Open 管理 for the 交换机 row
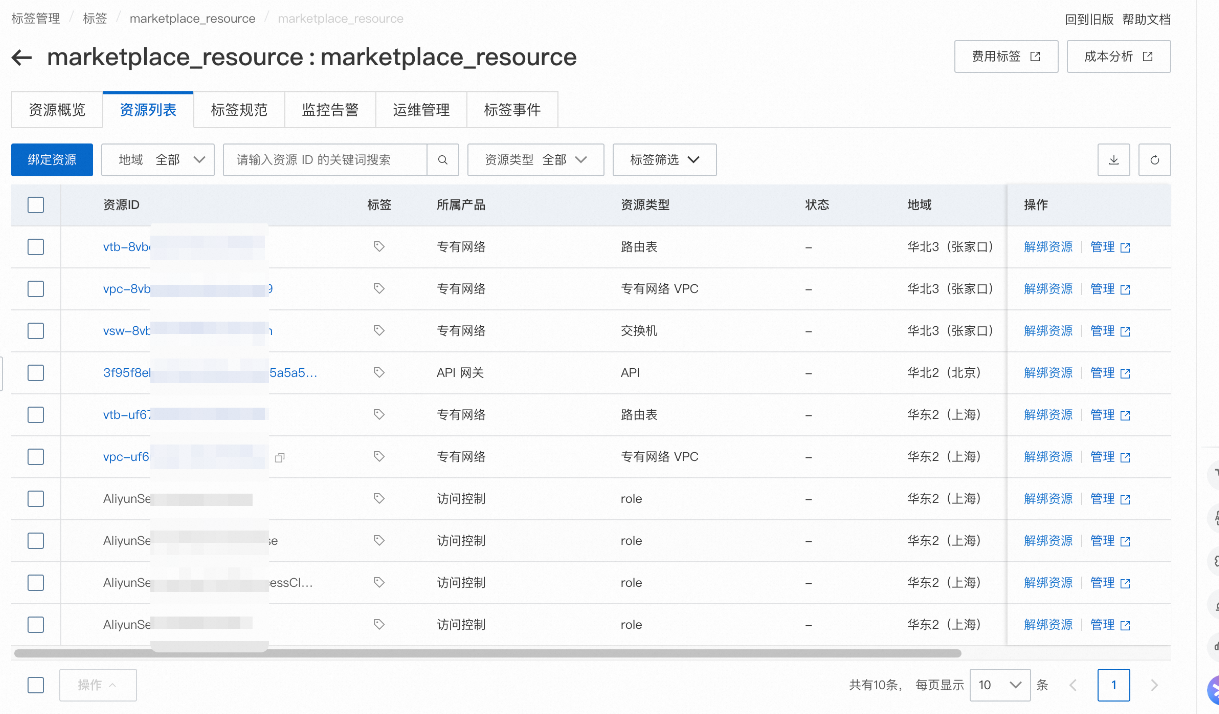The image size is (1219, 714). (1110, 331)
